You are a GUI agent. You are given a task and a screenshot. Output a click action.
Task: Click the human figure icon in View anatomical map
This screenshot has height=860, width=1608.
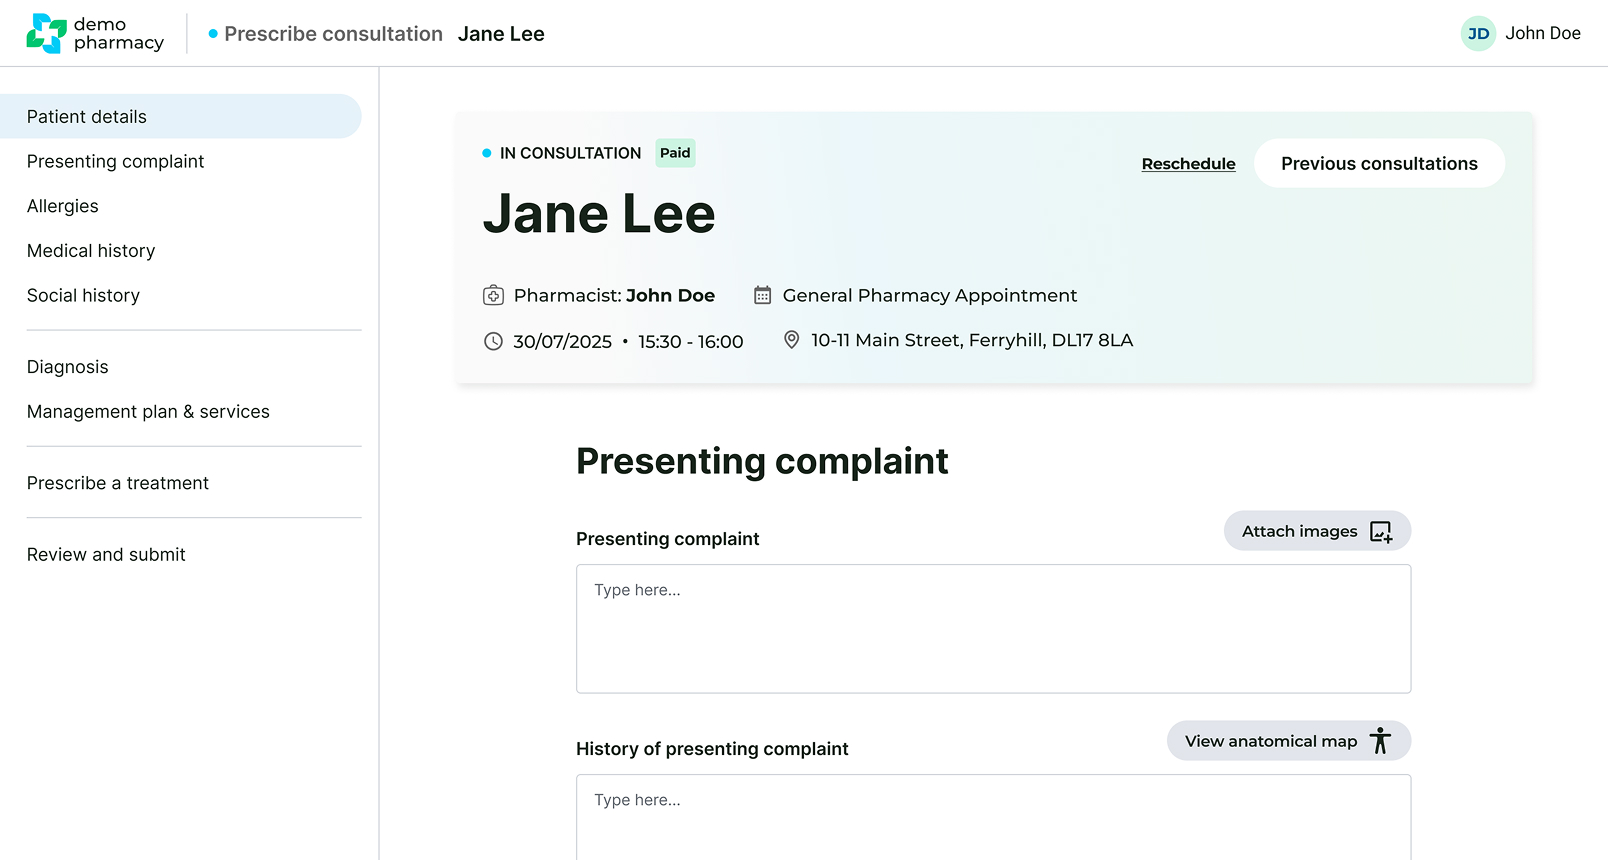point(1380,741)
